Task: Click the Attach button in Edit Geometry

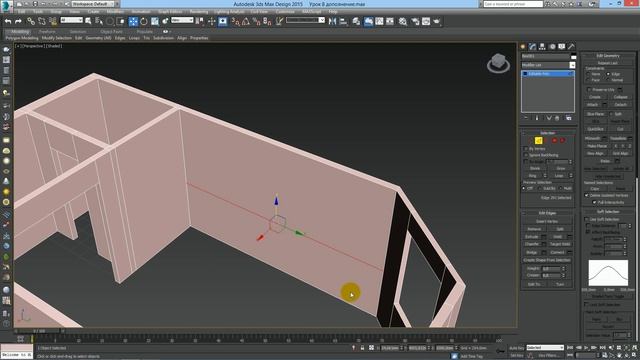Action: (592, 105)
